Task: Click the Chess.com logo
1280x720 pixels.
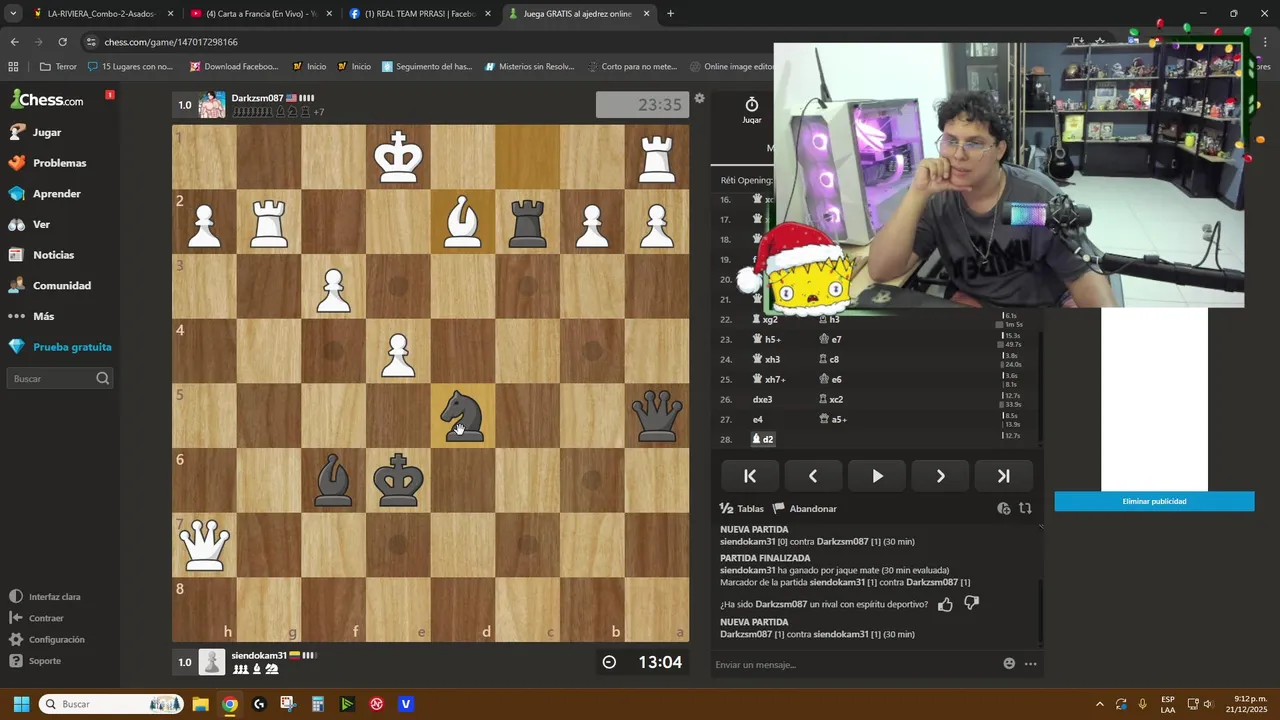Action: point(47,99)
